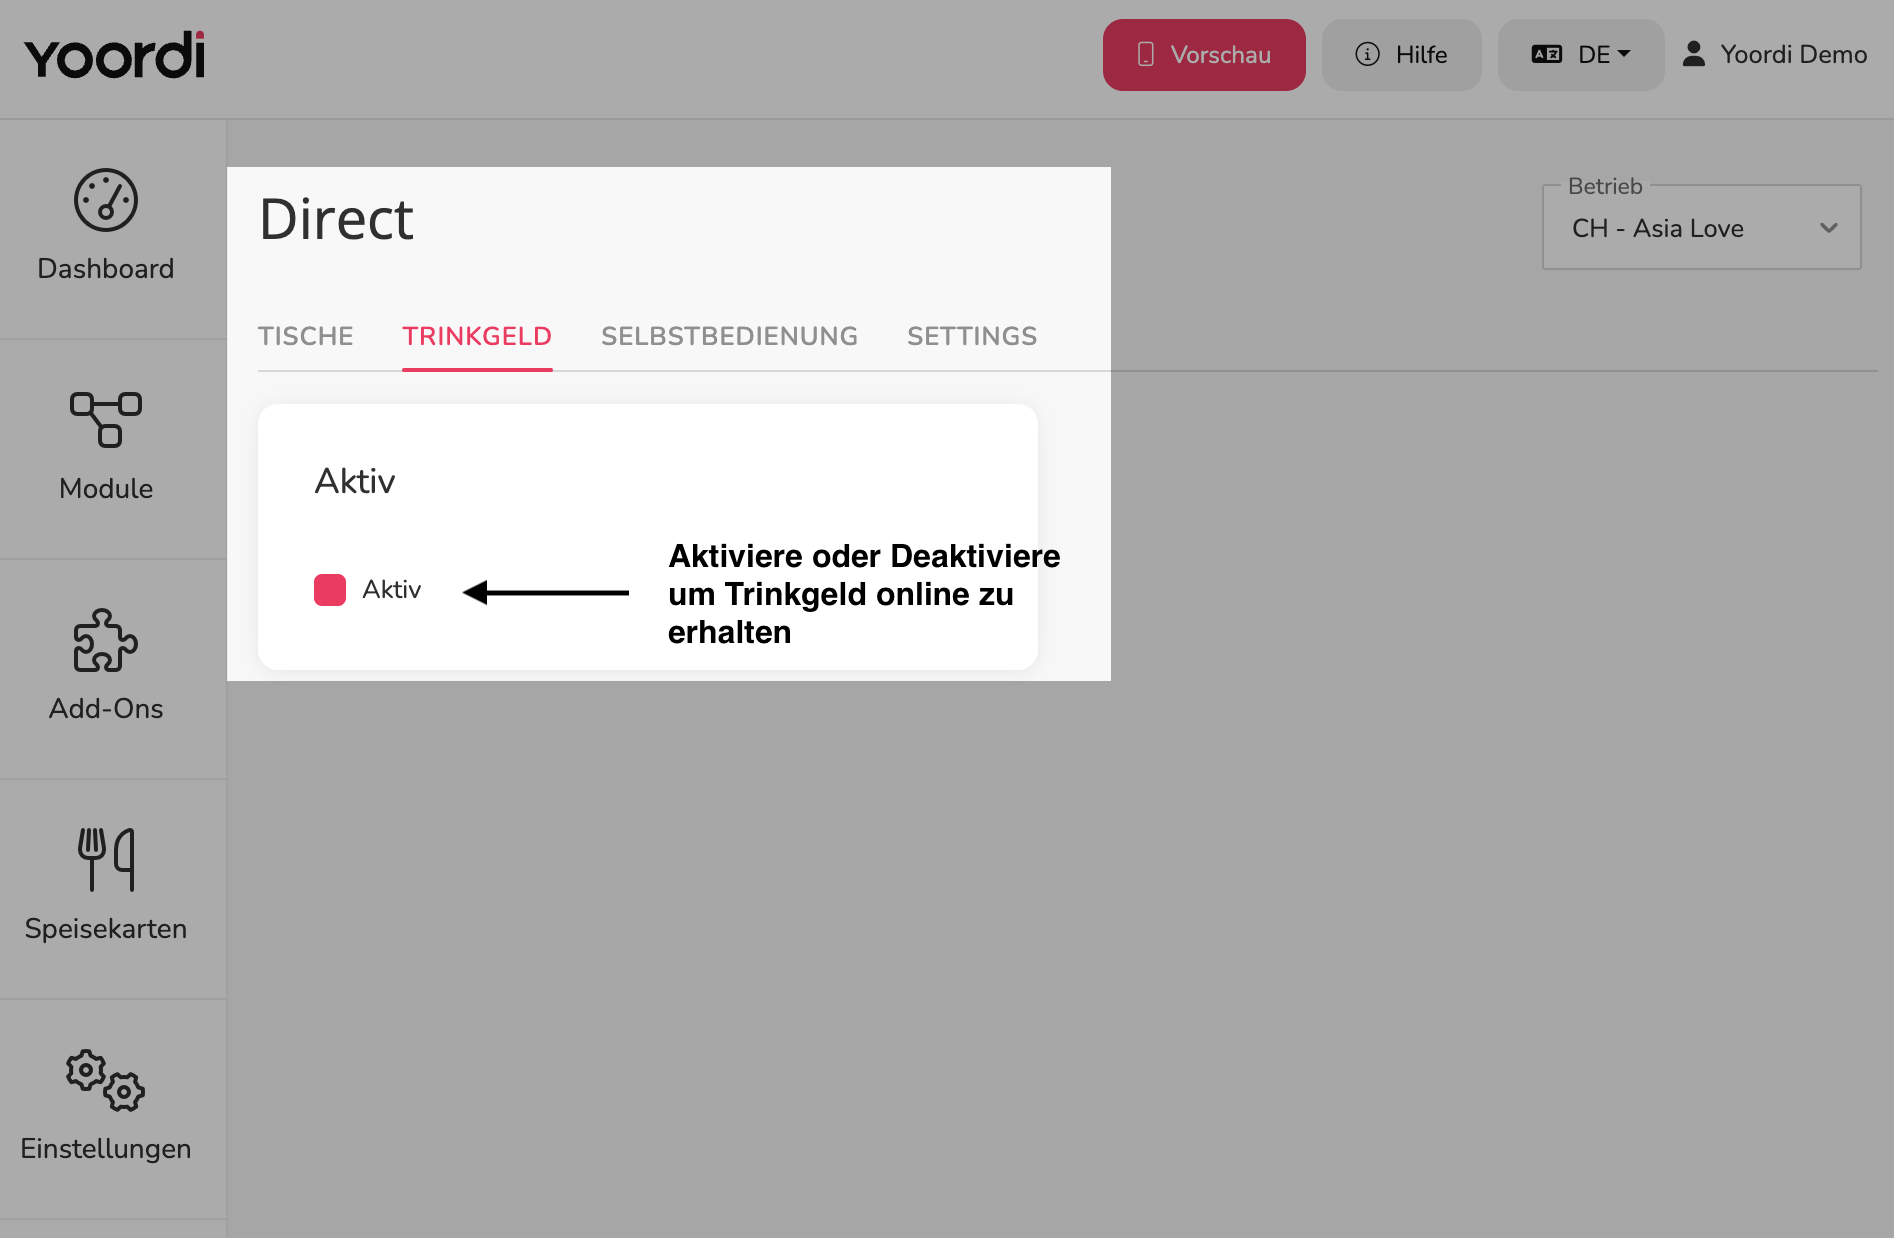Click the yoordi logo
Viewport: 1894px width, 1238px height.
coord(114,56)
